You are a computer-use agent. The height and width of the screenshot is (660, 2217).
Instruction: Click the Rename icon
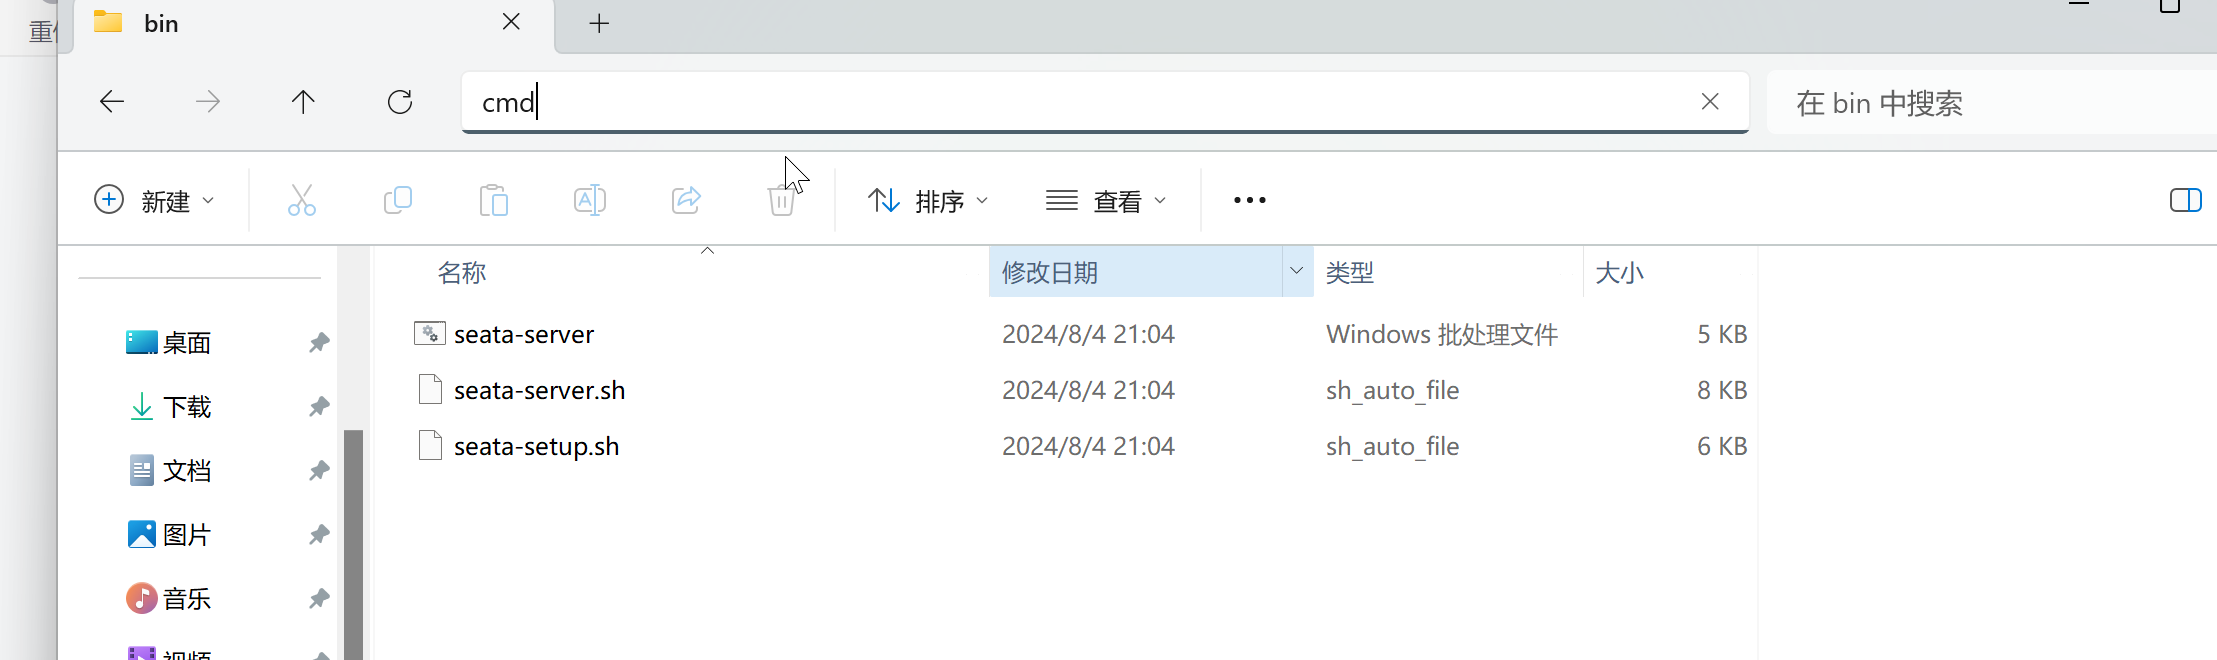click(590, 200)
